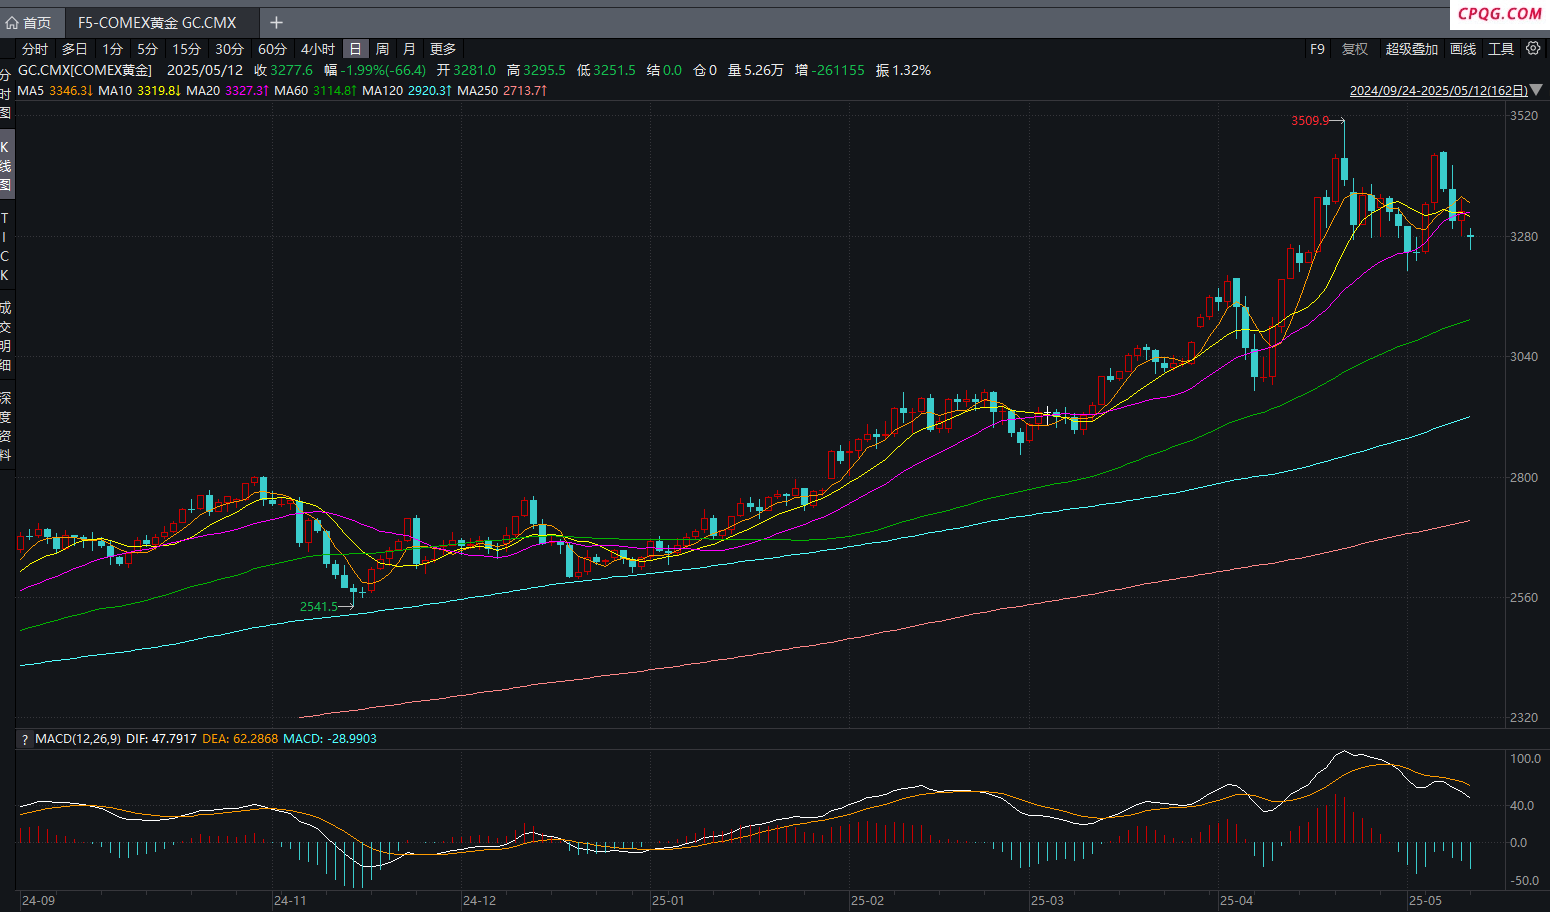Click the date range 2024/09/24-2025/05/12 link
The image size is (1550, 912).
[x=1438, y=91]
